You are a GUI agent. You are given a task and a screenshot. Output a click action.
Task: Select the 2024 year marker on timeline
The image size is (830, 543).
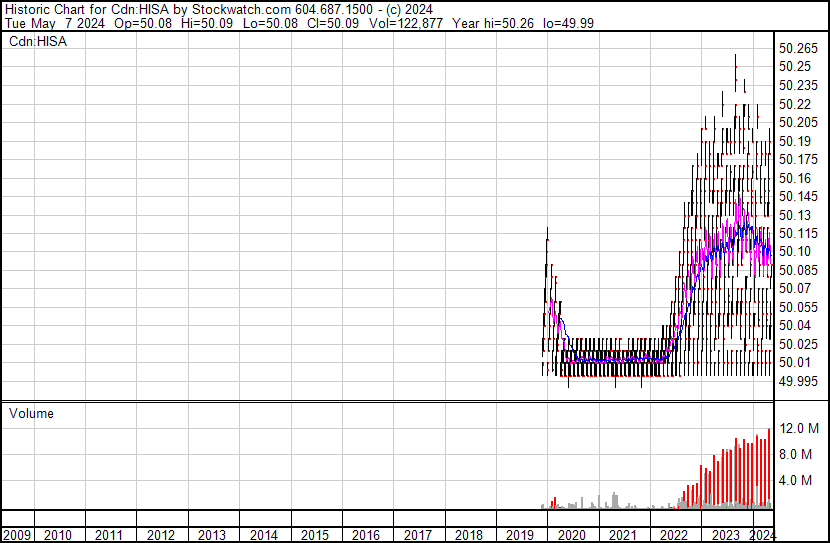[762, 535]
